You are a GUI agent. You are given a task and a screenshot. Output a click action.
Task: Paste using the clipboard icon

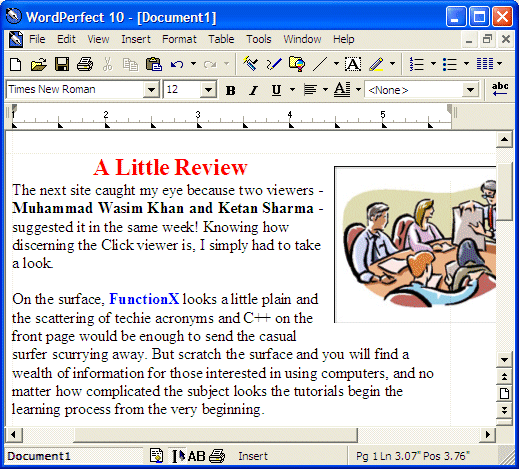click(154, 64)
